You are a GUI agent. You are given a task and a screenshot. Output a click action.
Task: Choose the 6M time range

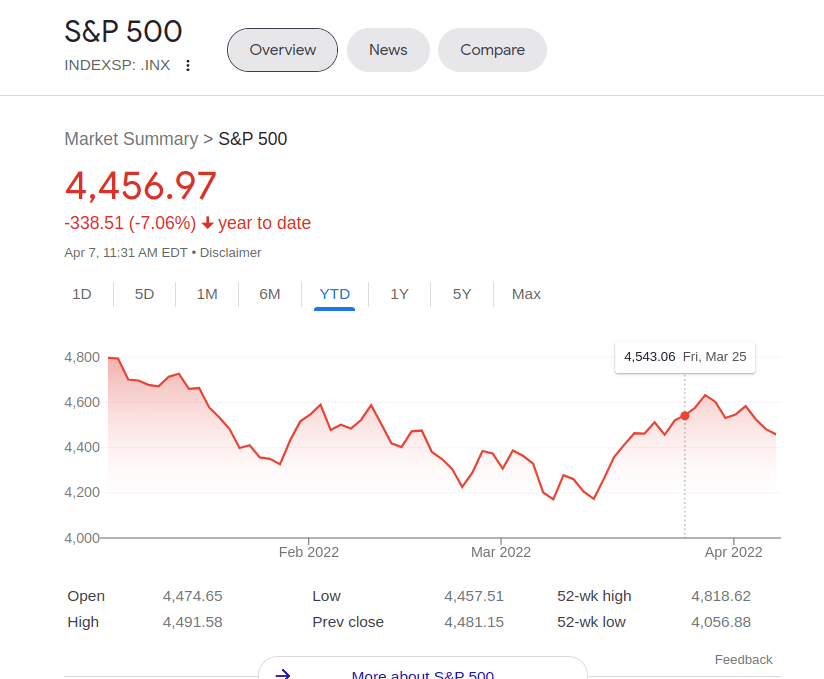(x=269, y=294)
